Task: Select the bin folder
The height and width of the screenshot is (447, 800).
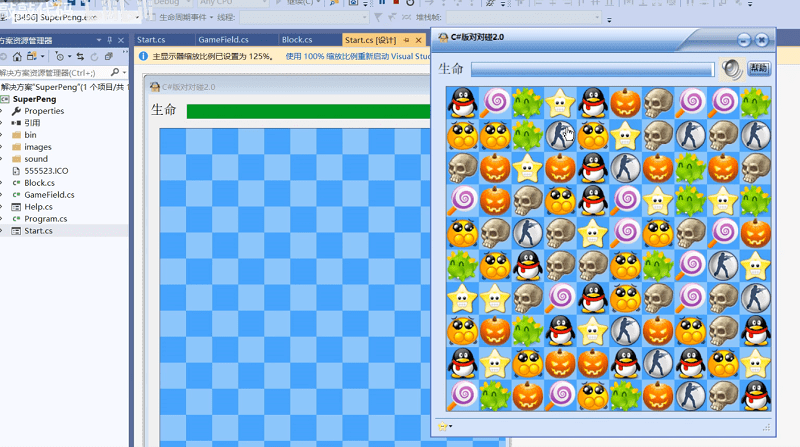Action: click(x=30, y=135)
